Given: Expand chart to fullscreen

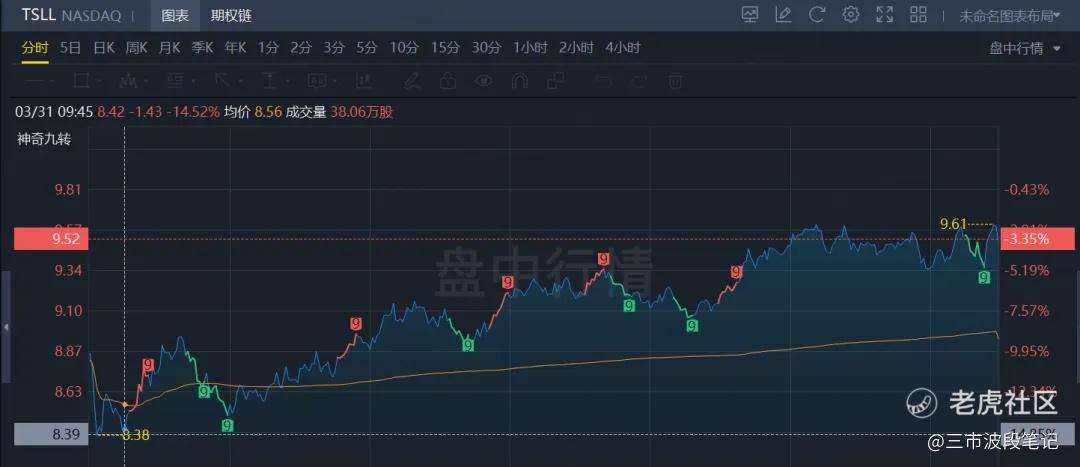Looking at the screenshot, I should click(x=884, y=14).
